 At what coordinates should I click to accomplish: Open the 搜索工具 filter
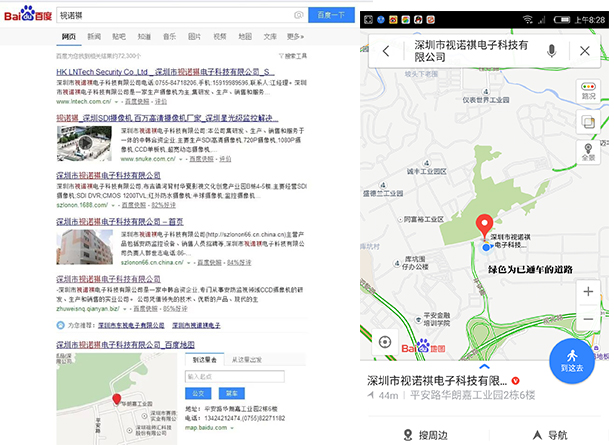(293, 56)
